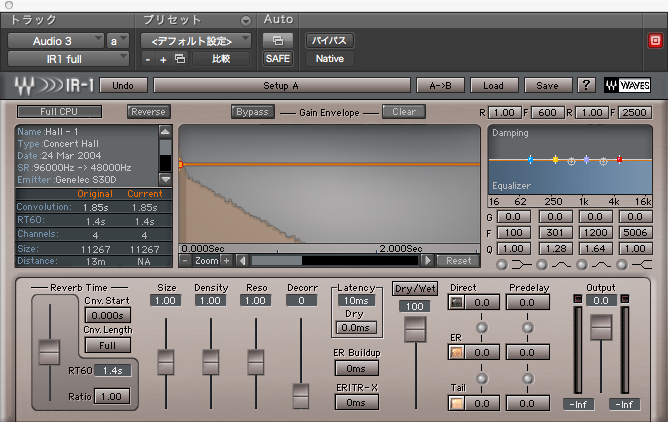Clear the gain envelope with Clear button
This screenshot has width=668, height=422.
[404, 112]
